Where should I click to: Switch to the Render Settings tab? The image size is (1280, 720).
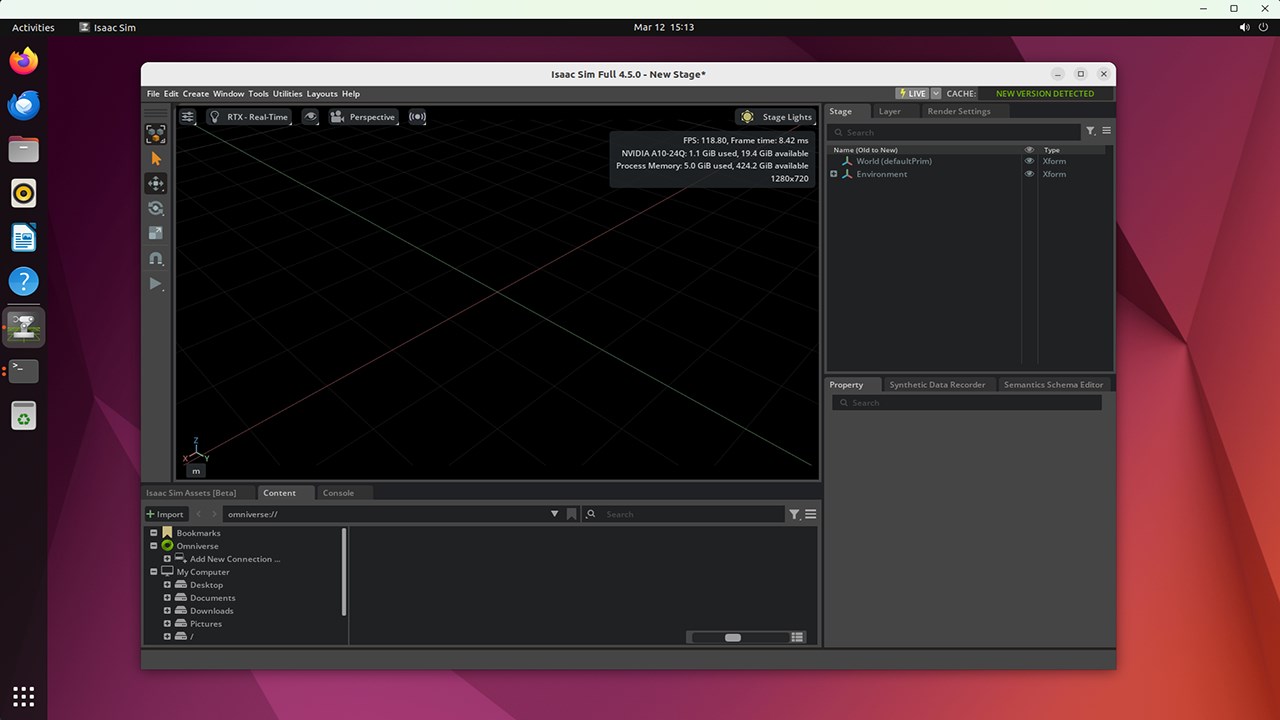point(959,112)
